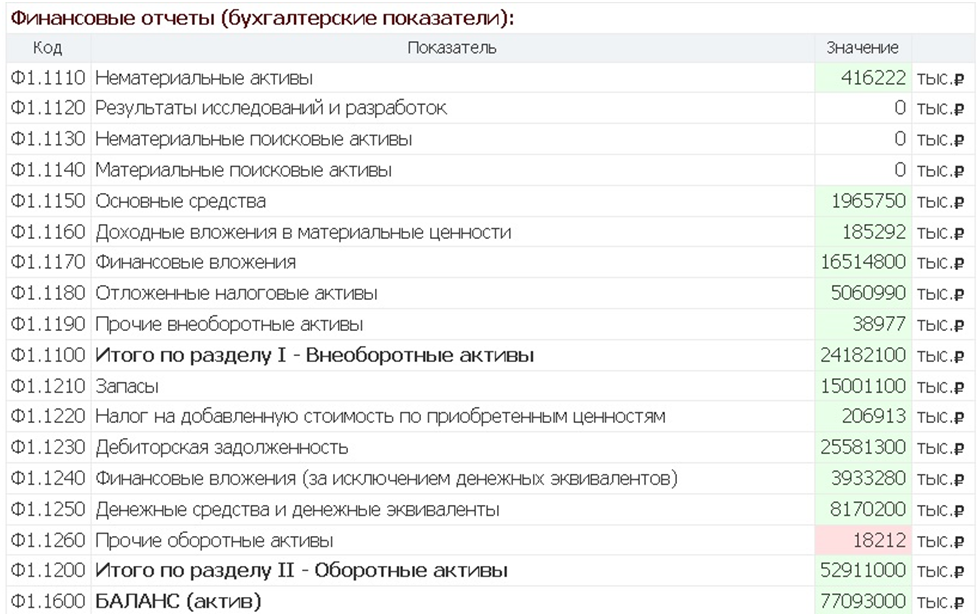Click 'Итого по разделу II - Оборотные активы'
This screenshot has width=979, height=616.
click(x=302, y=570)
